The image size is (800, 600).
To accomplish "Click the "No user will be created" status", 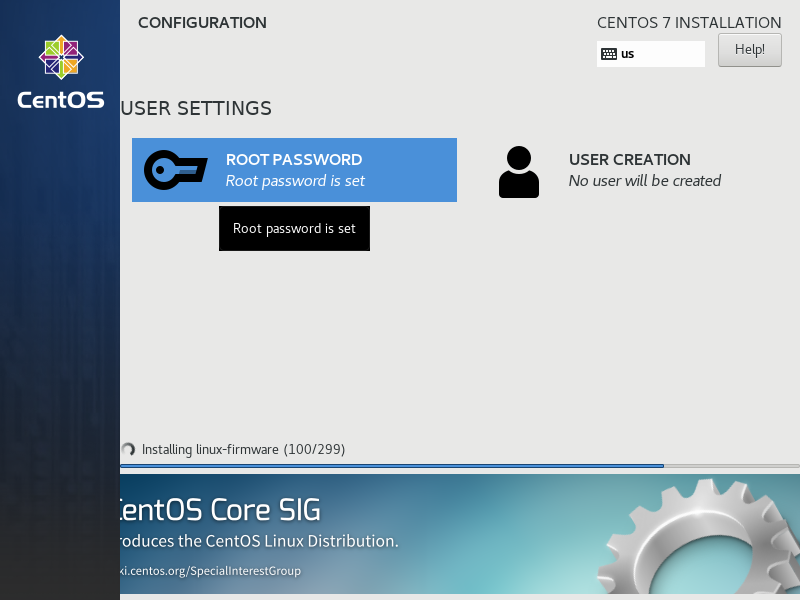I will pyautogui.click(x=644, y=181).
